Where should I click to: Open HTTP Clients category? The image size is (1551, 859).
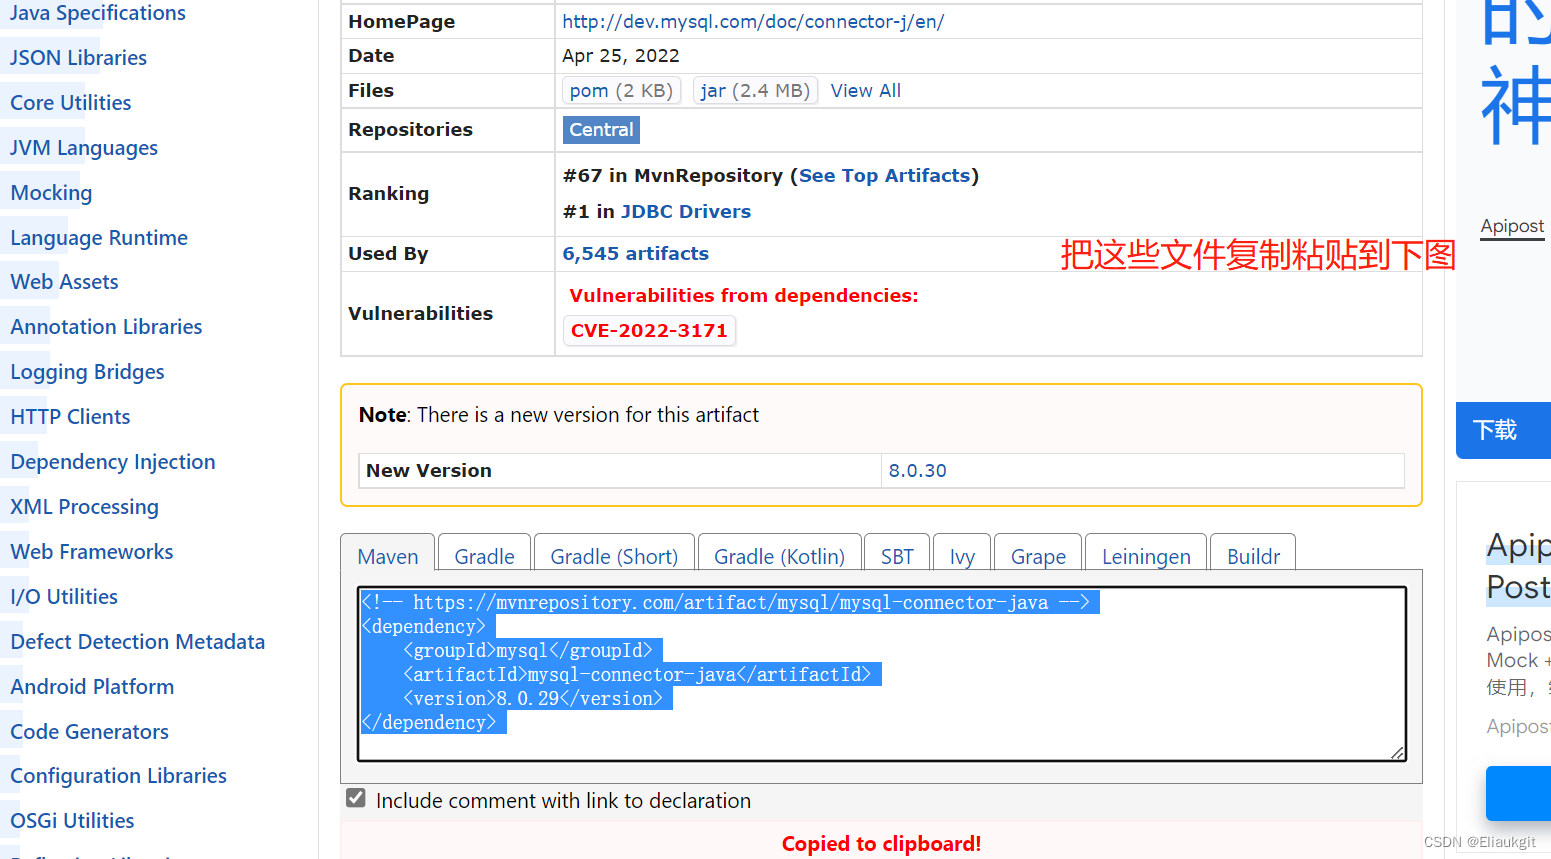pyautogui.click(x=70, y=417)
